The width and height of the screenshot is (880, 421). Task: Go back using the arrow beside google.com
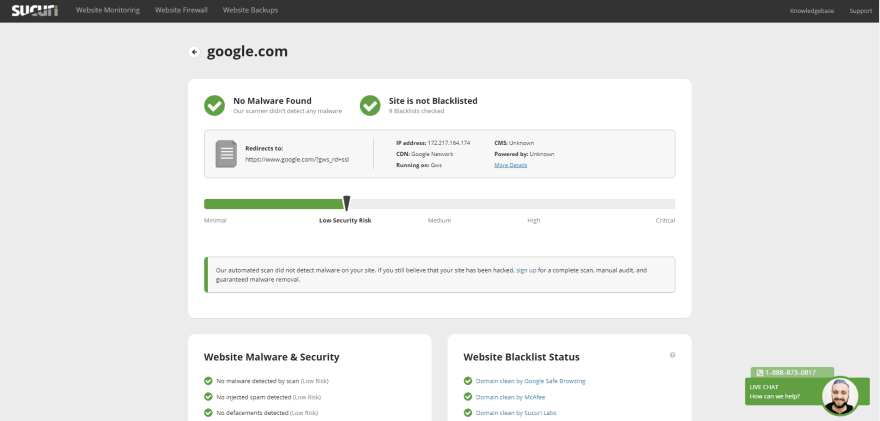coord(194,52)
